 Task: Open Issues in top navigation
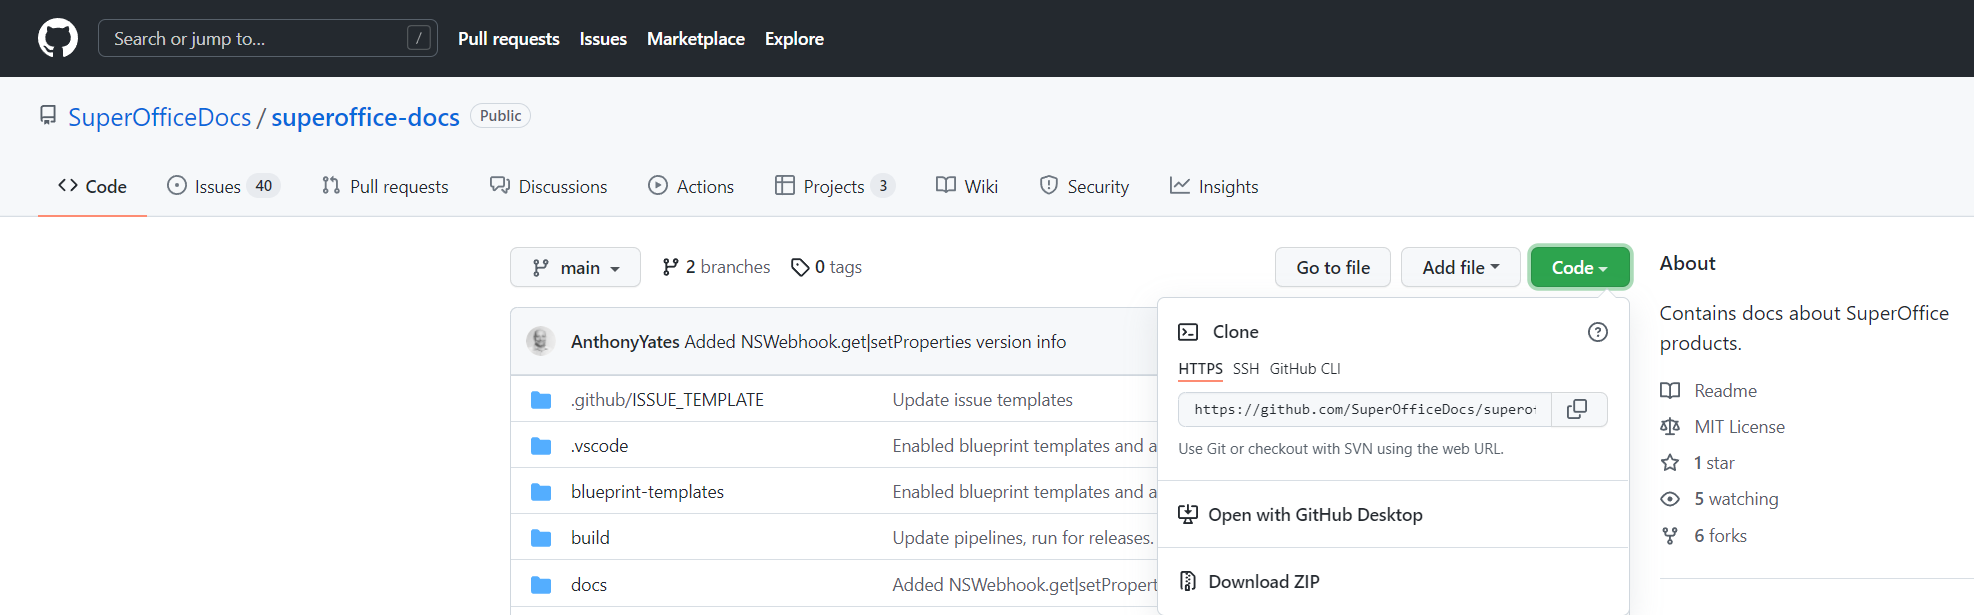pos(603,38)
